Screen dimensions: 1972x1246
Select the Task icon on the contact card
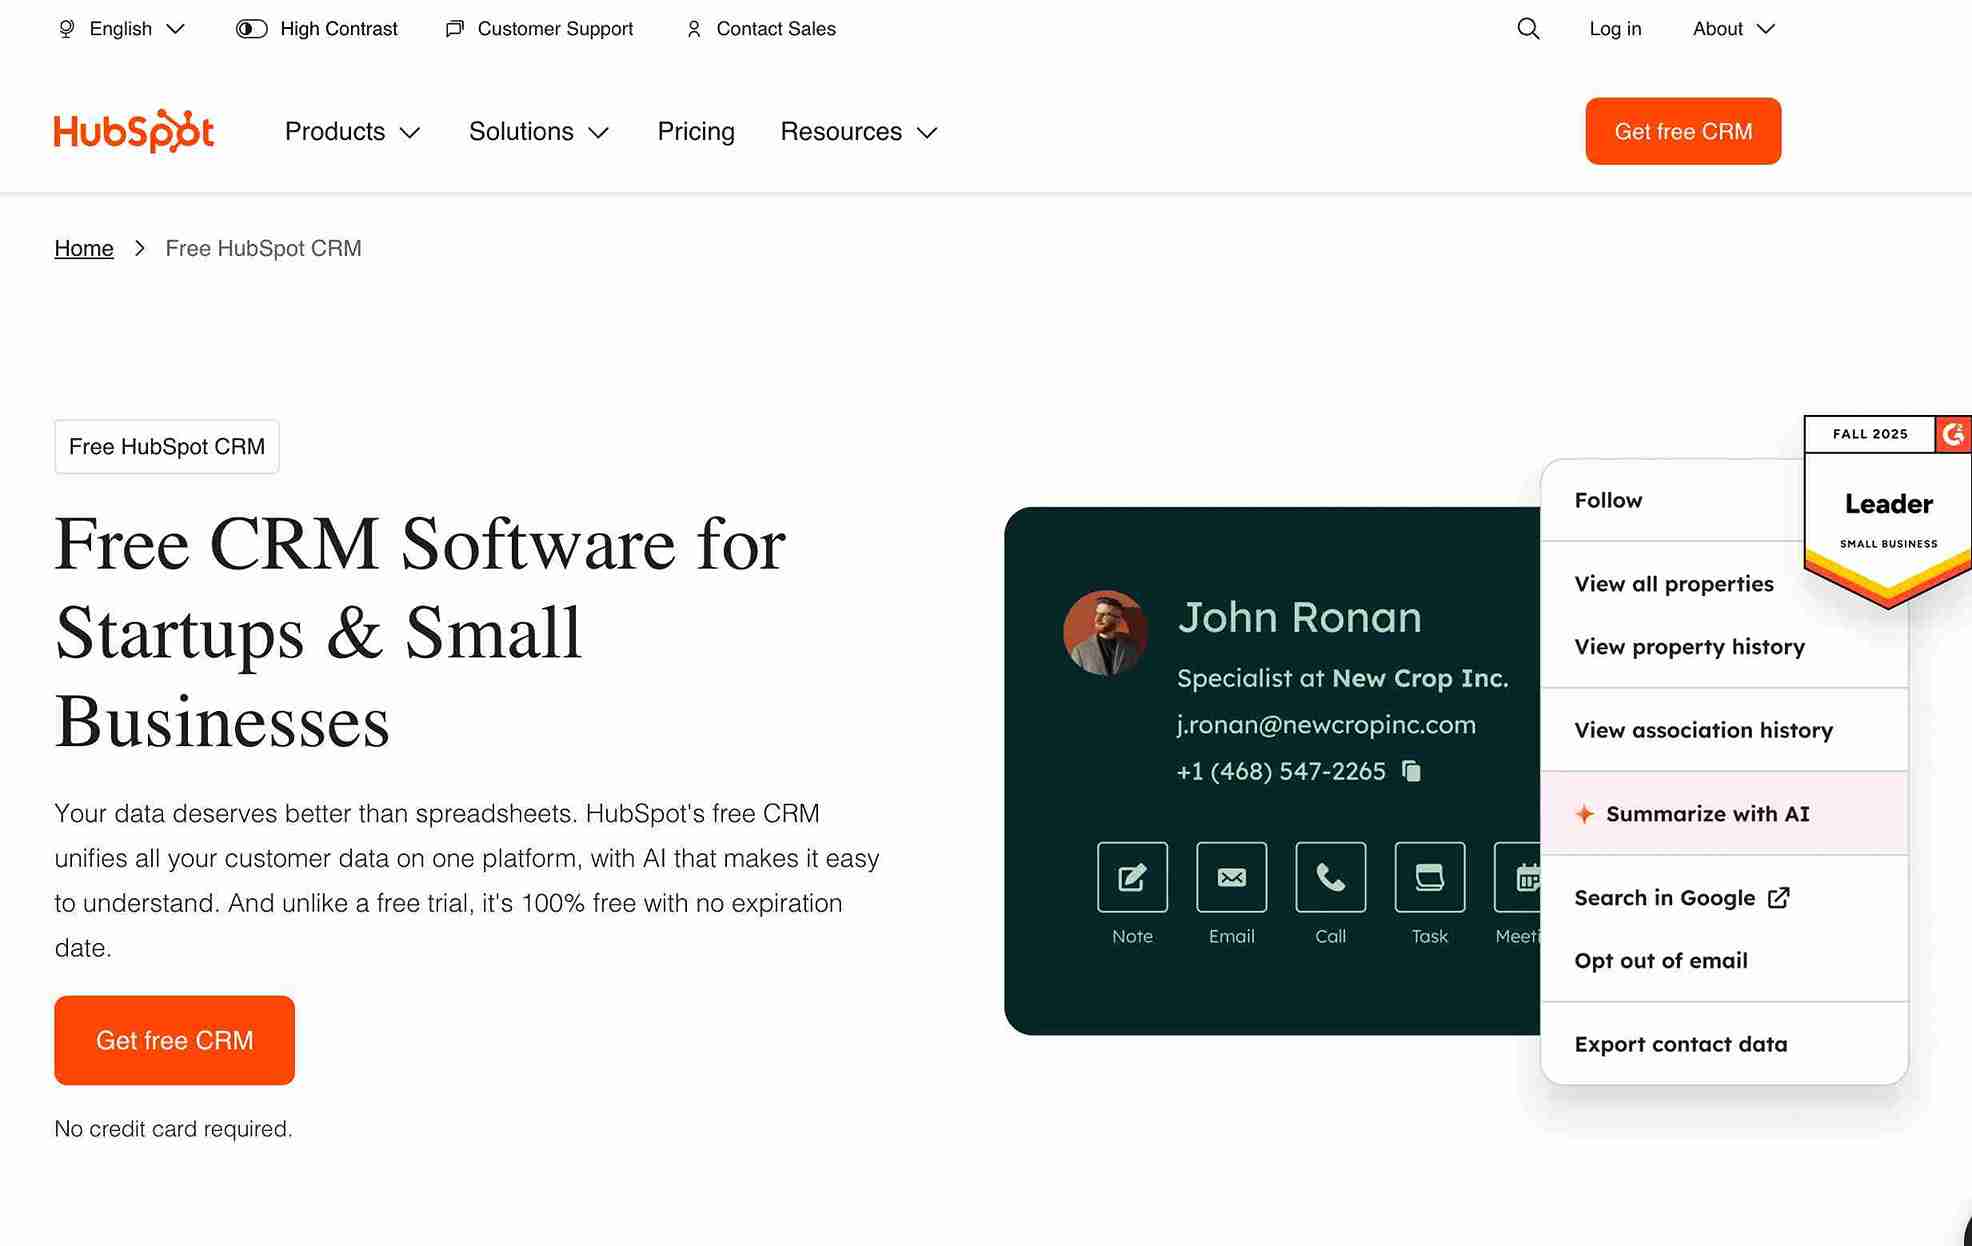coord(1429,877)
